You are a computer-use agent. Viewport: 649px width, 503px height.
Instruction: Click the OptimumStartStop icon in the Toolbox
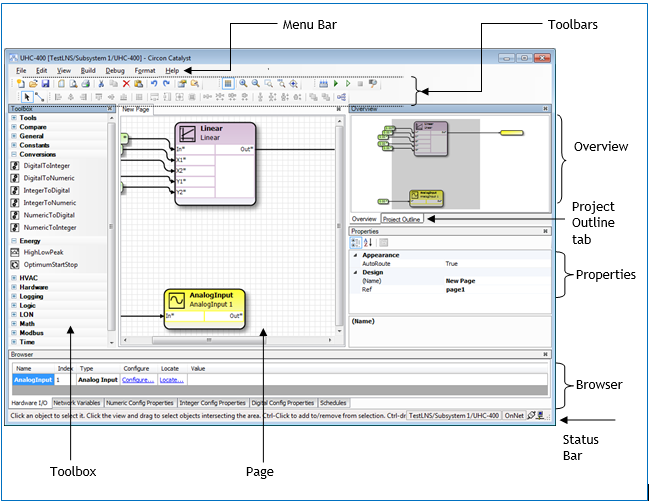(15, 265)
